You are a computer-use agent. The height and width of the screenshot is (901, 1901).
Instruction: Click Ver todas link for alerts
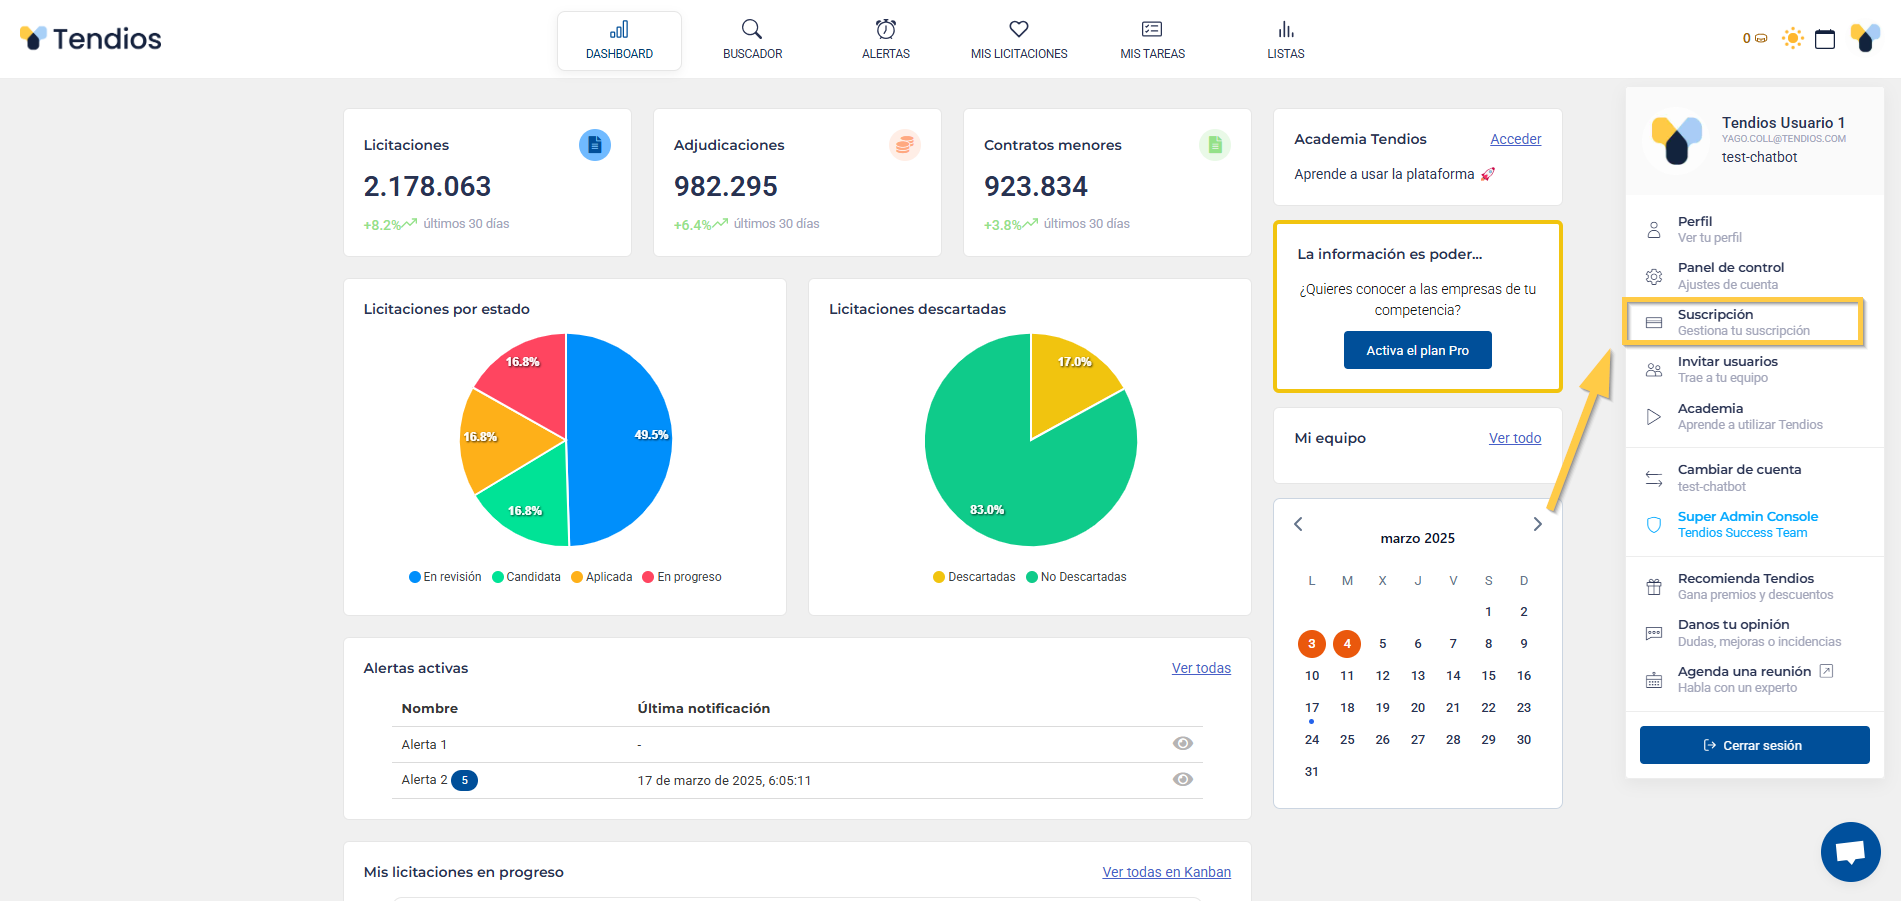point(1201,668)
